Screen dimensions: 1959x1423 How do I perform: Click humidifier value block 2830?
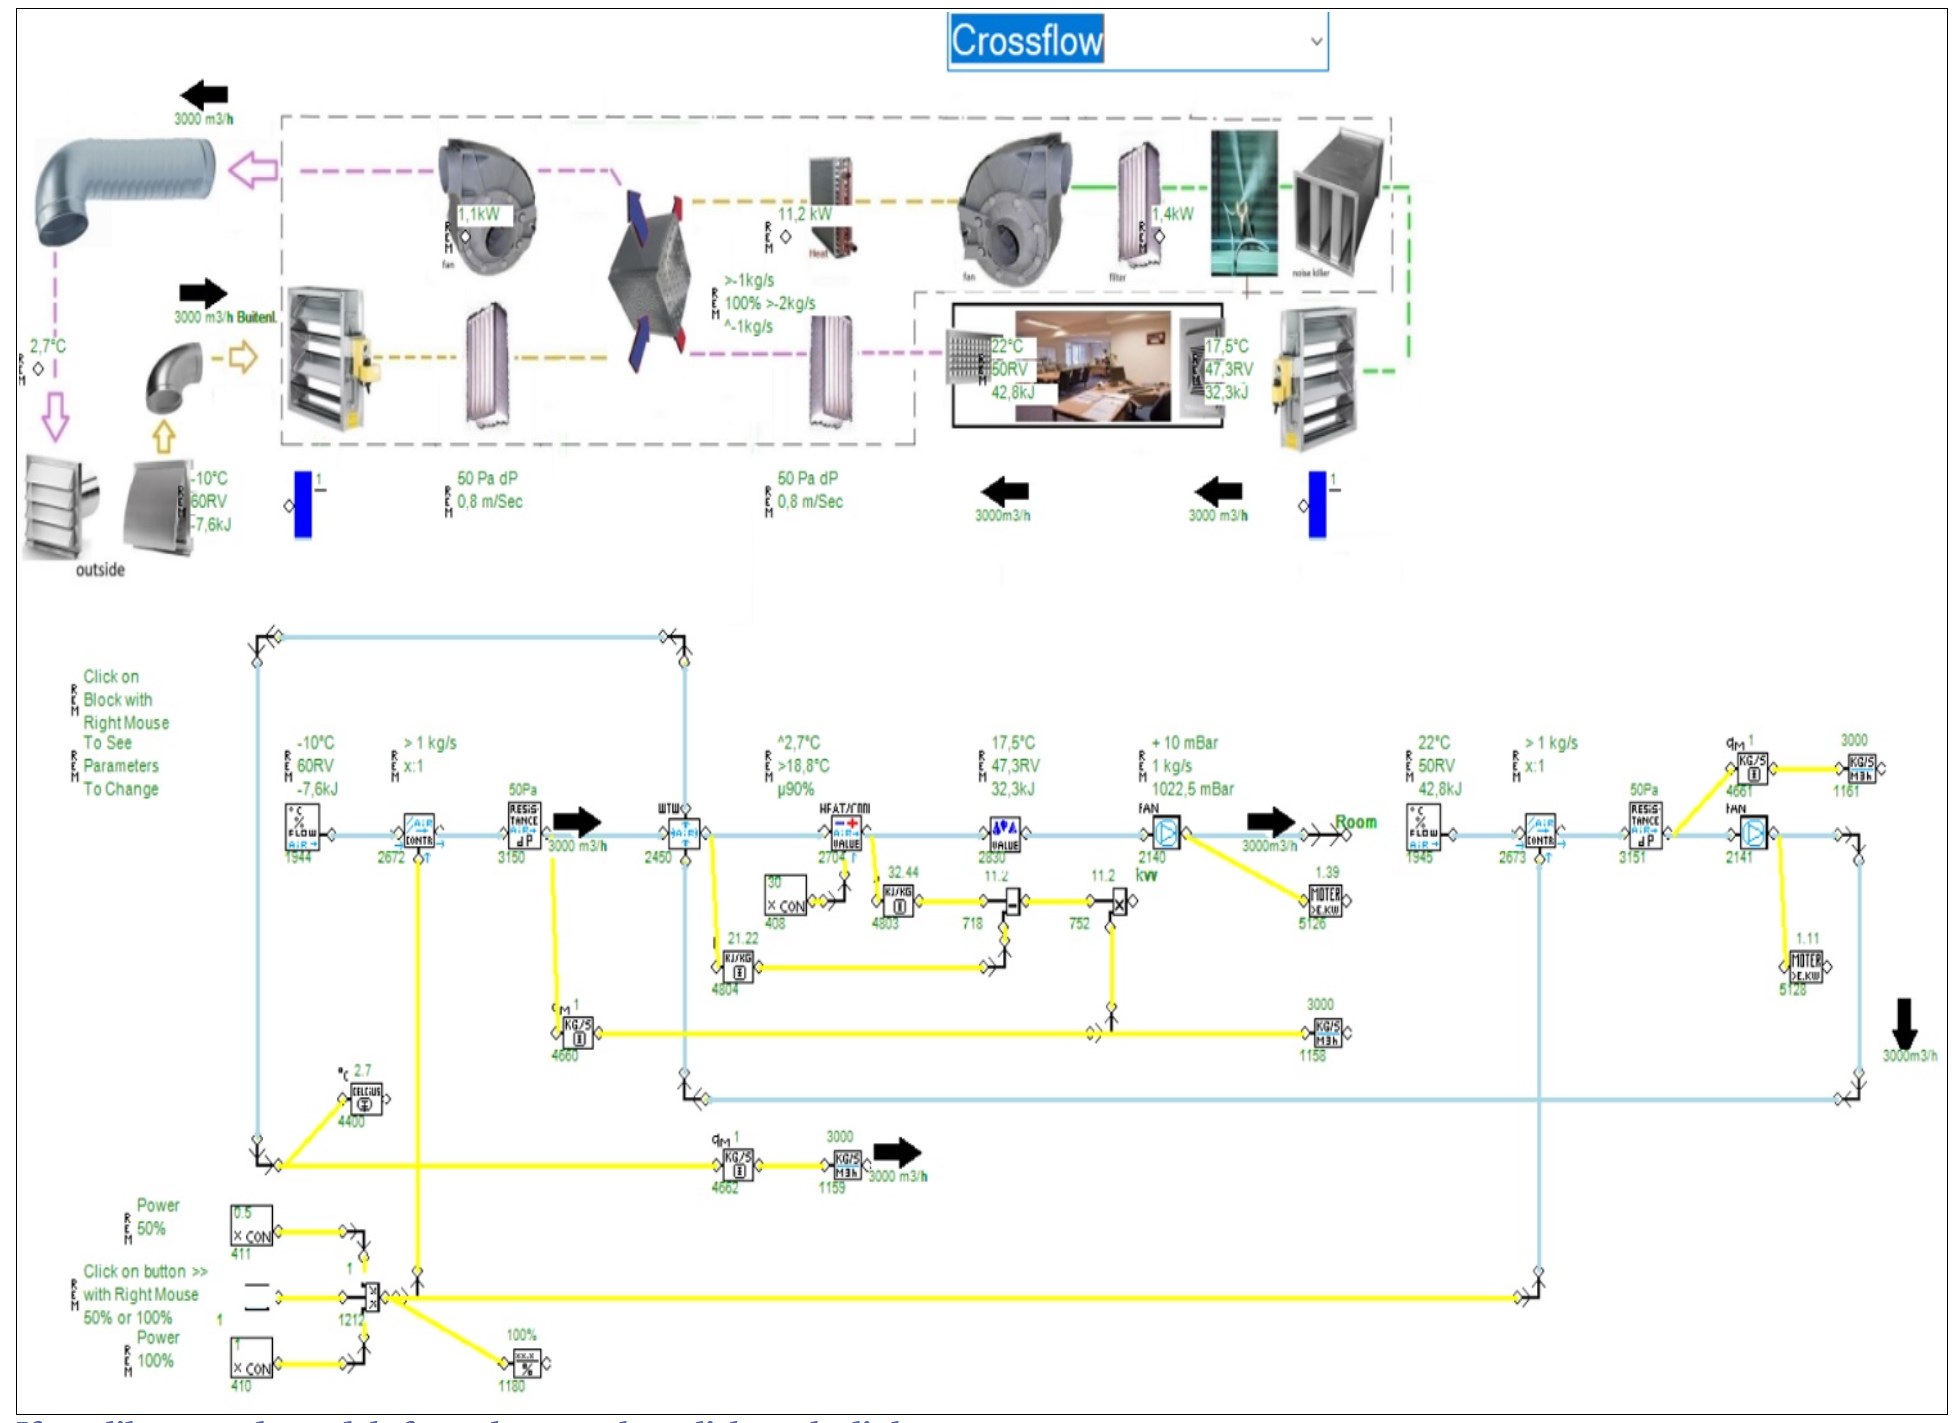pos(1004,832)
